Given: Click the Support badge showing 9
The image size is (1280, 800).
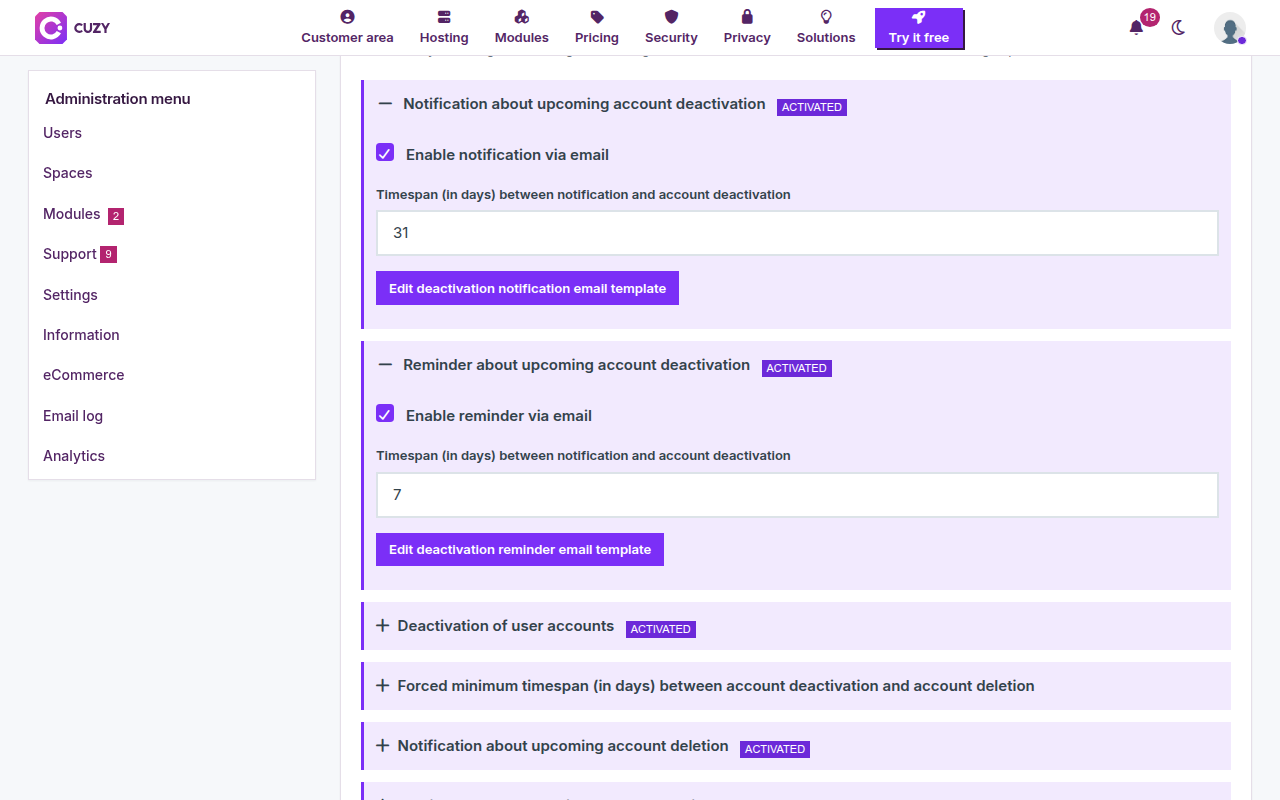Looking at the screenshot, I should (108, 255).
